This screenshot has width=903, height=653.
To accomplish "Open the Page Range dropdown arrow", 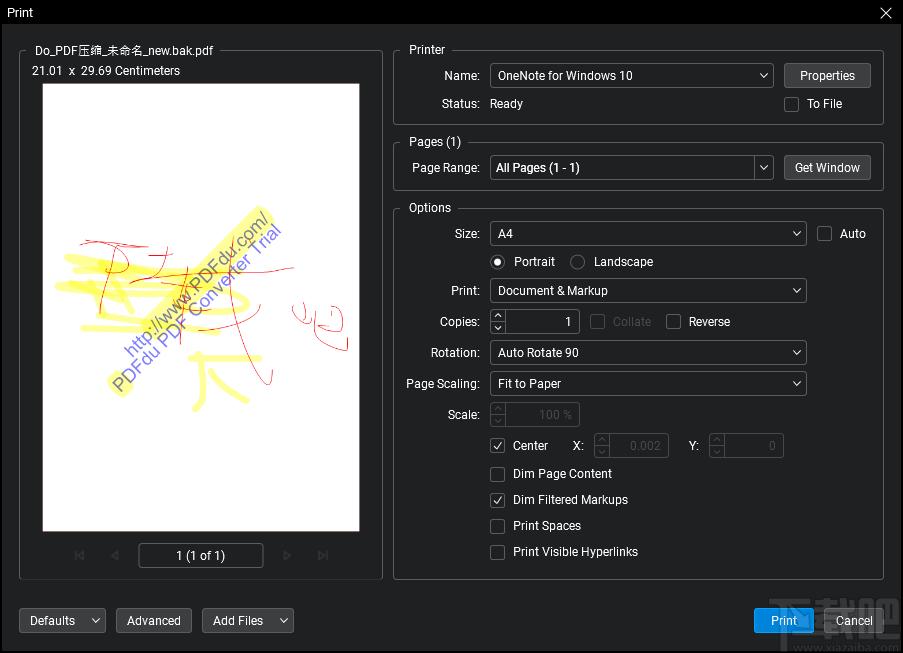I will point(764,168).
